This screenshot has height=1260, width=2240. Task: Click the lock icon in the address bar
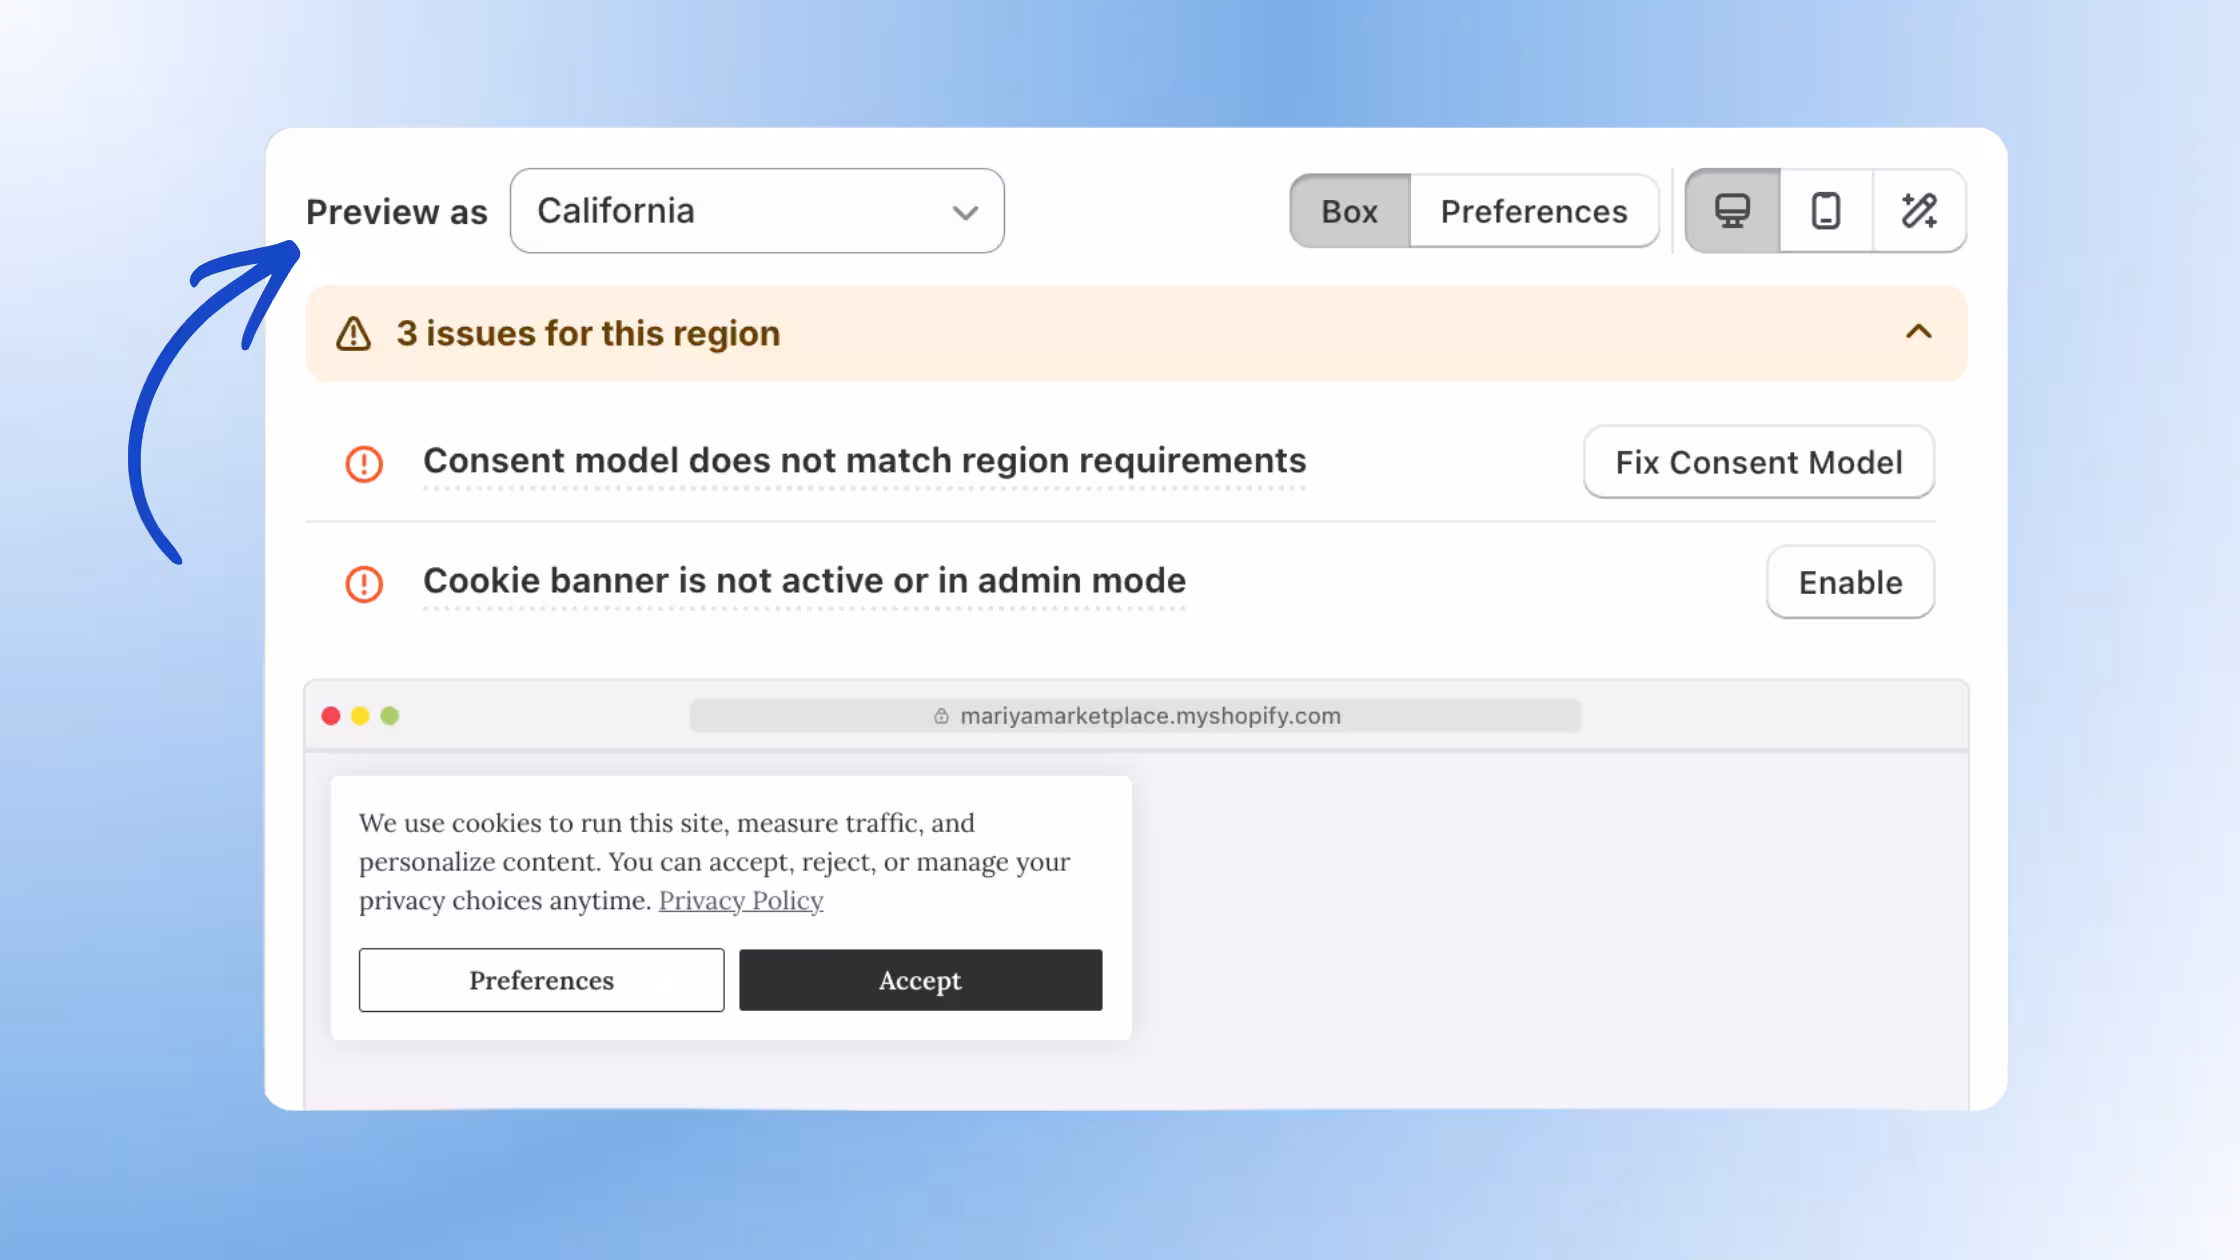941,716
